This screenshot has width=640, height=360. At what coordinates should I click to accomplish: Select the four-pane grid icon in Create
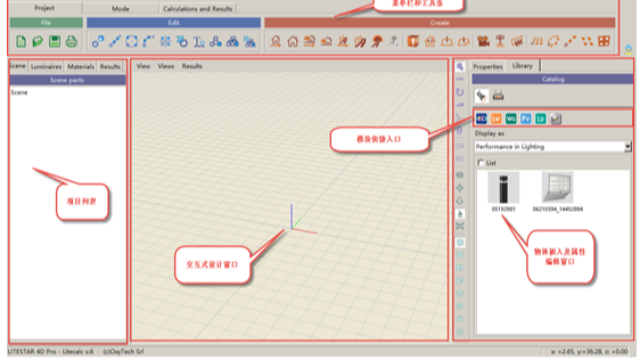click(604, 41)
